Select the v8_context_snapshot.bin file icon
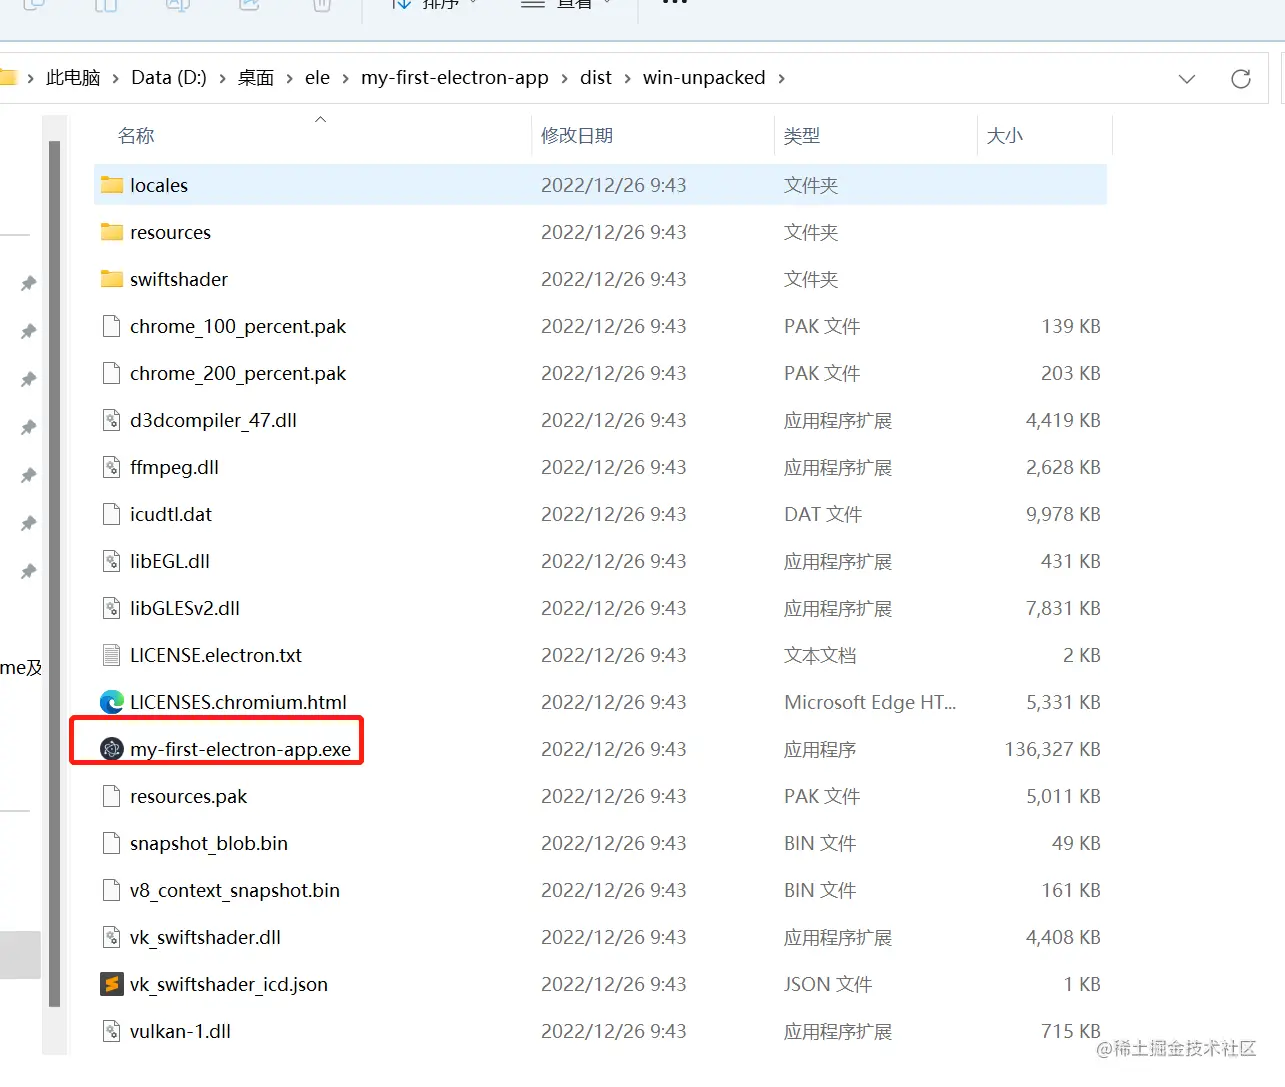The image size is (1285, 1087). click(112, 890)
